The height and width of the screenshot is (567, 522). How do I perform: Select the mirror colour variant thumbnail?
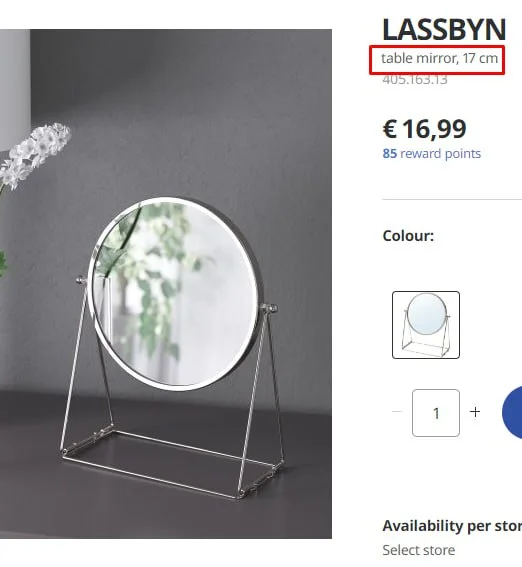426,325
